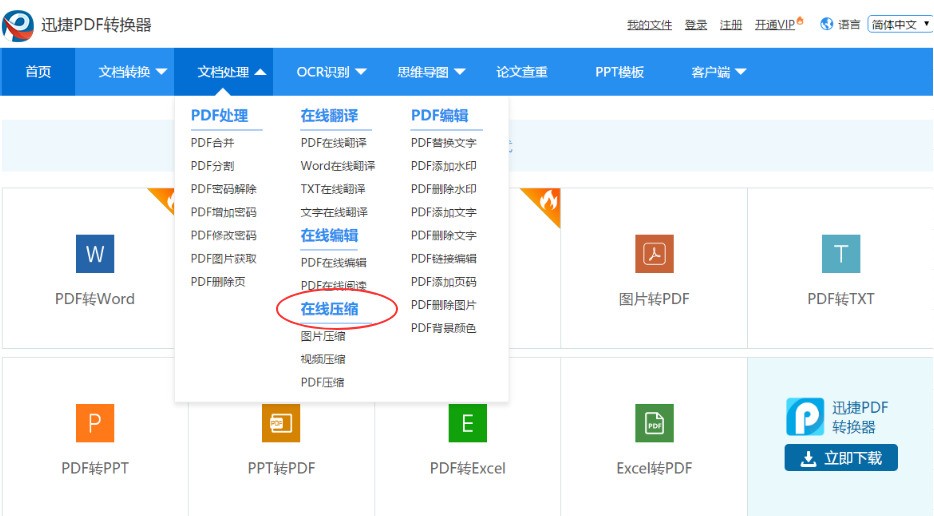Click the 注册 link
This screenshot has height=516, width=934.
click(x=731, y=24)
